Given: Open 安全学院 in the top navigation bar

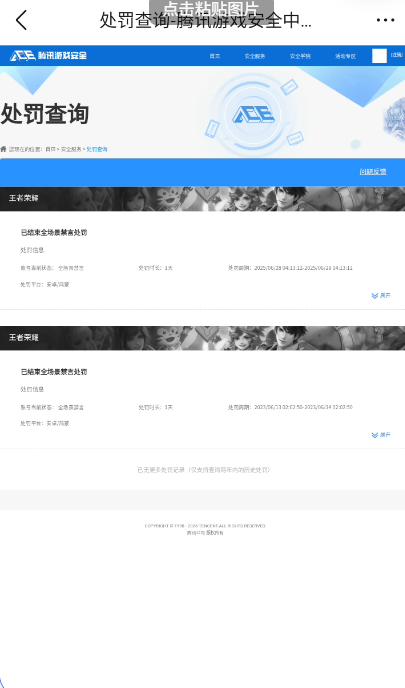Looking at the screenshot, I should (x=300, y=56).
